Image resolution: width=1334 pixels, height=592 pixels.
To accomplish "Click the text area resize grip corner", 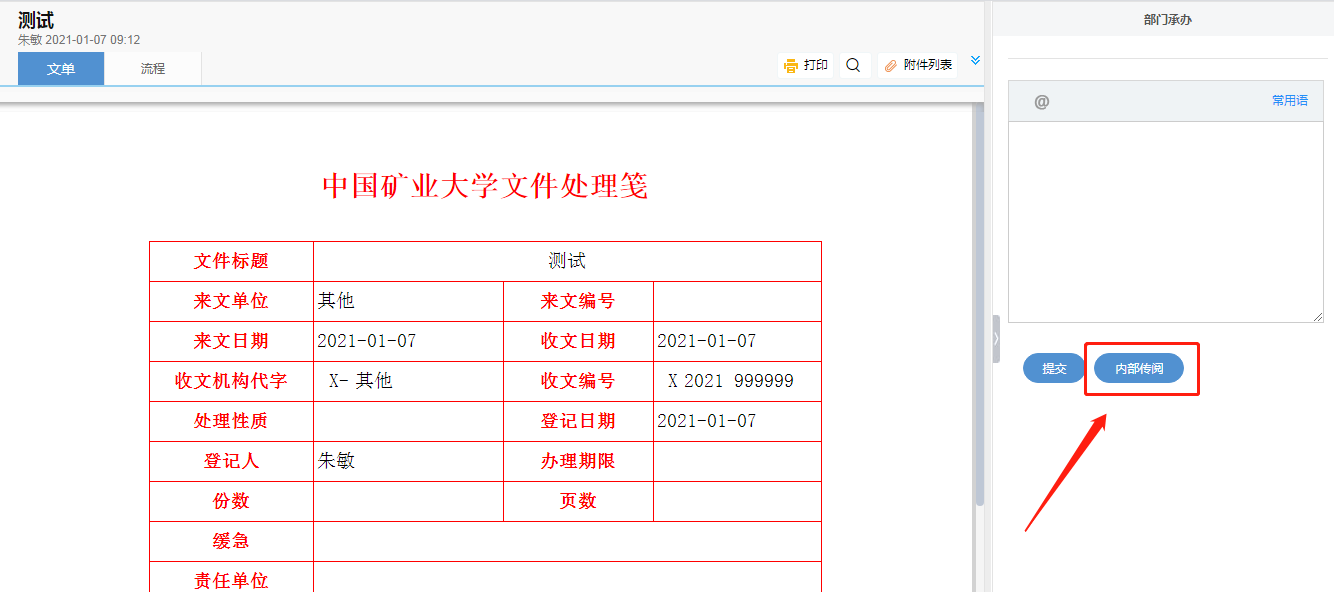I will 1318,316.
